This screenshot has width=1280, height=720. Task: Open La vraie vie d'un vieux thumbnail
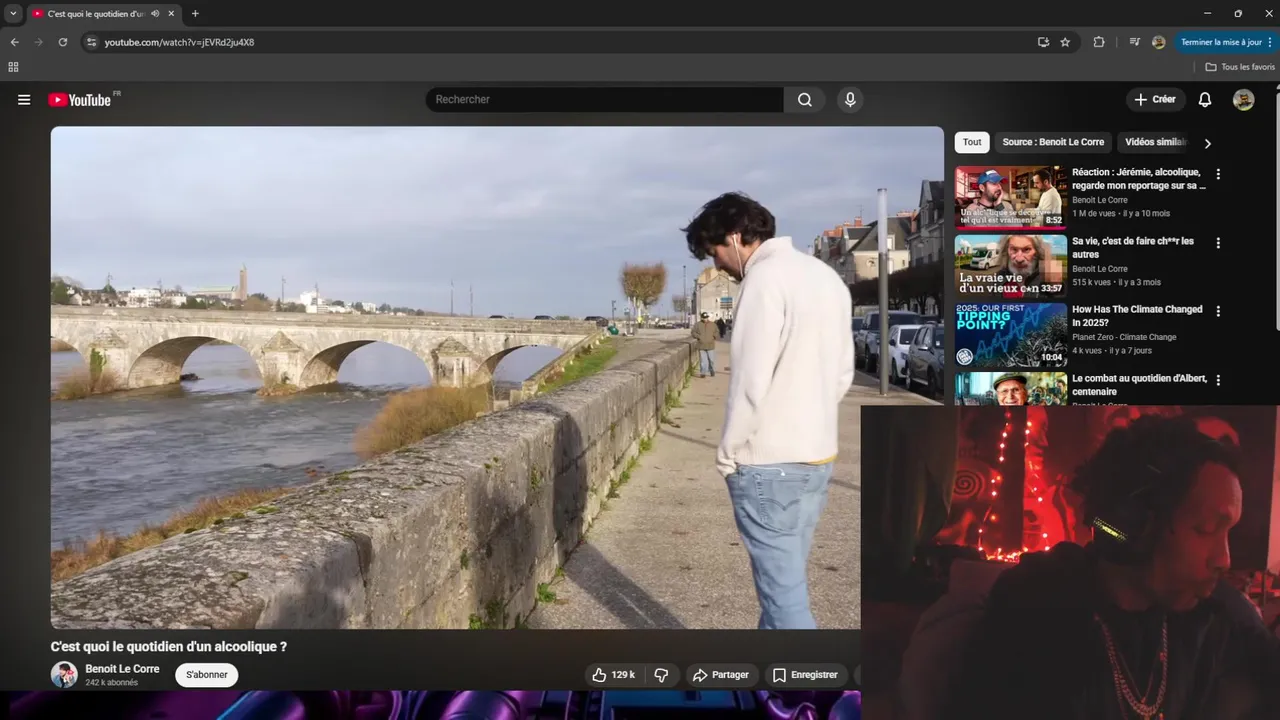pos(1011,266)
